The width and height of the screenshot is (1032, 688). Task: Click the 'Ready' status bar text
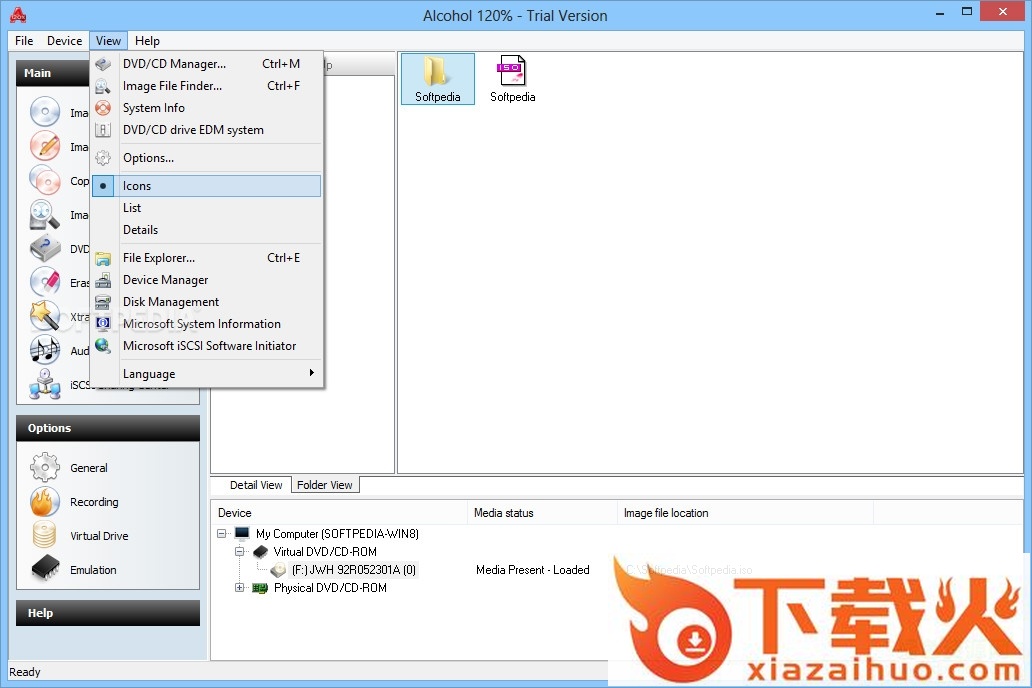point(25,672)
